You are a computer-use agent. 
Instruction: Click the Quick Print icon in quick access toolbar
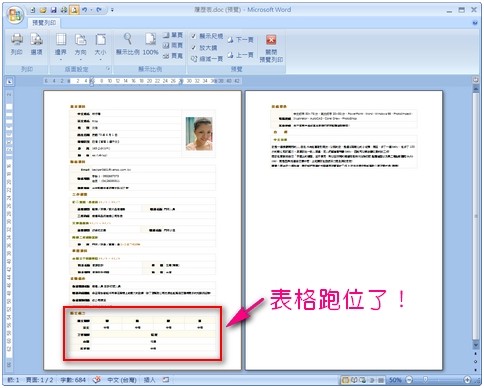[x=64, y=10]
